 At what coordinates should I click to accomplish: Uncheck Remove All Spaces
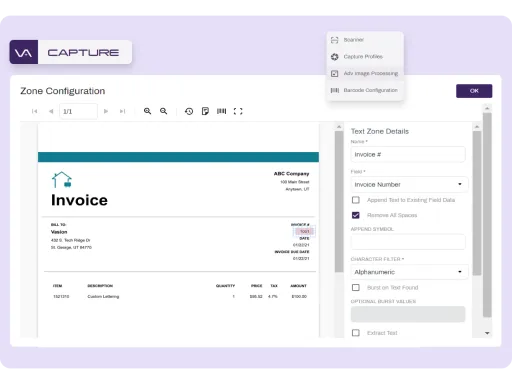(x=356, y=215)
